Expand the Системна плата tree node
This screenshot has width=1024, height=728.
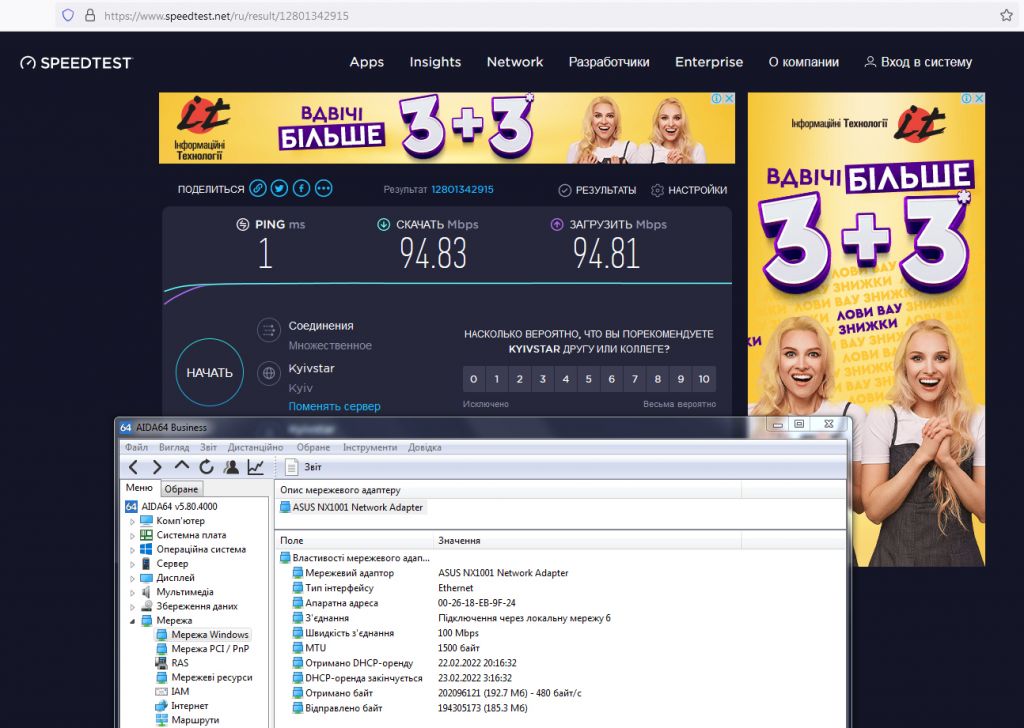(x=132, y=536)
